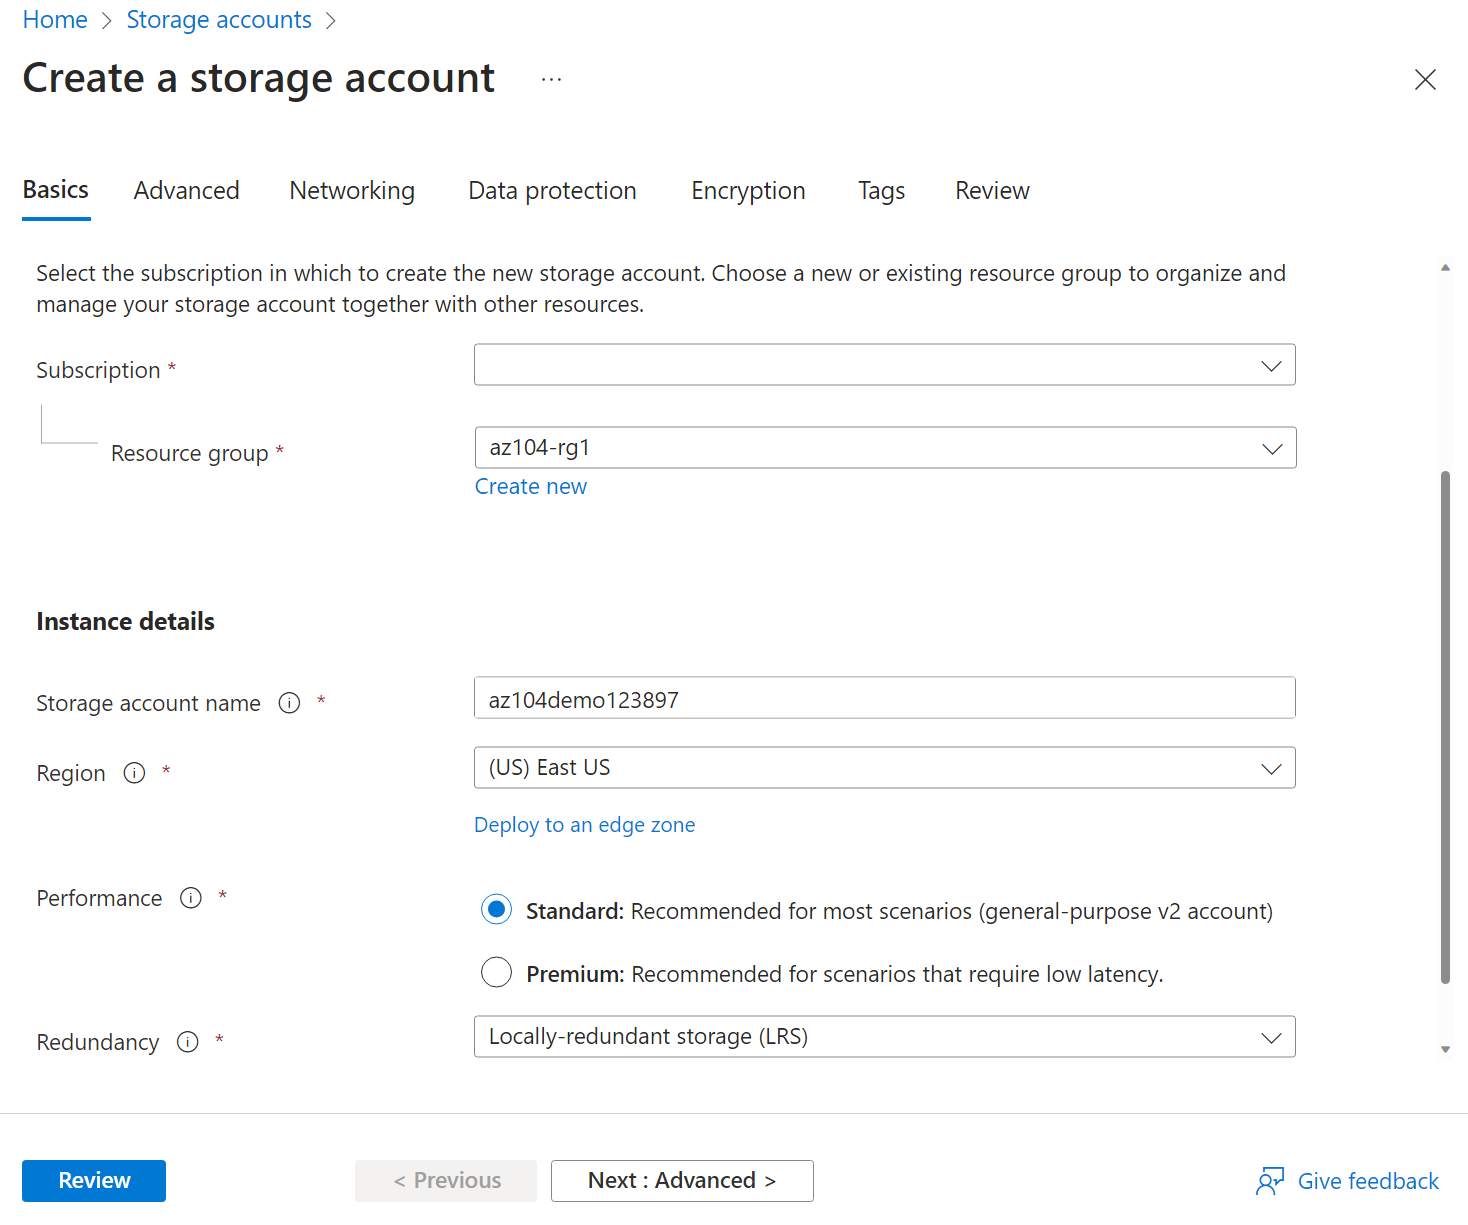Click Next : Advanced button
The width and height of the screenshot is (1468, 1225).
[682, 1181]
